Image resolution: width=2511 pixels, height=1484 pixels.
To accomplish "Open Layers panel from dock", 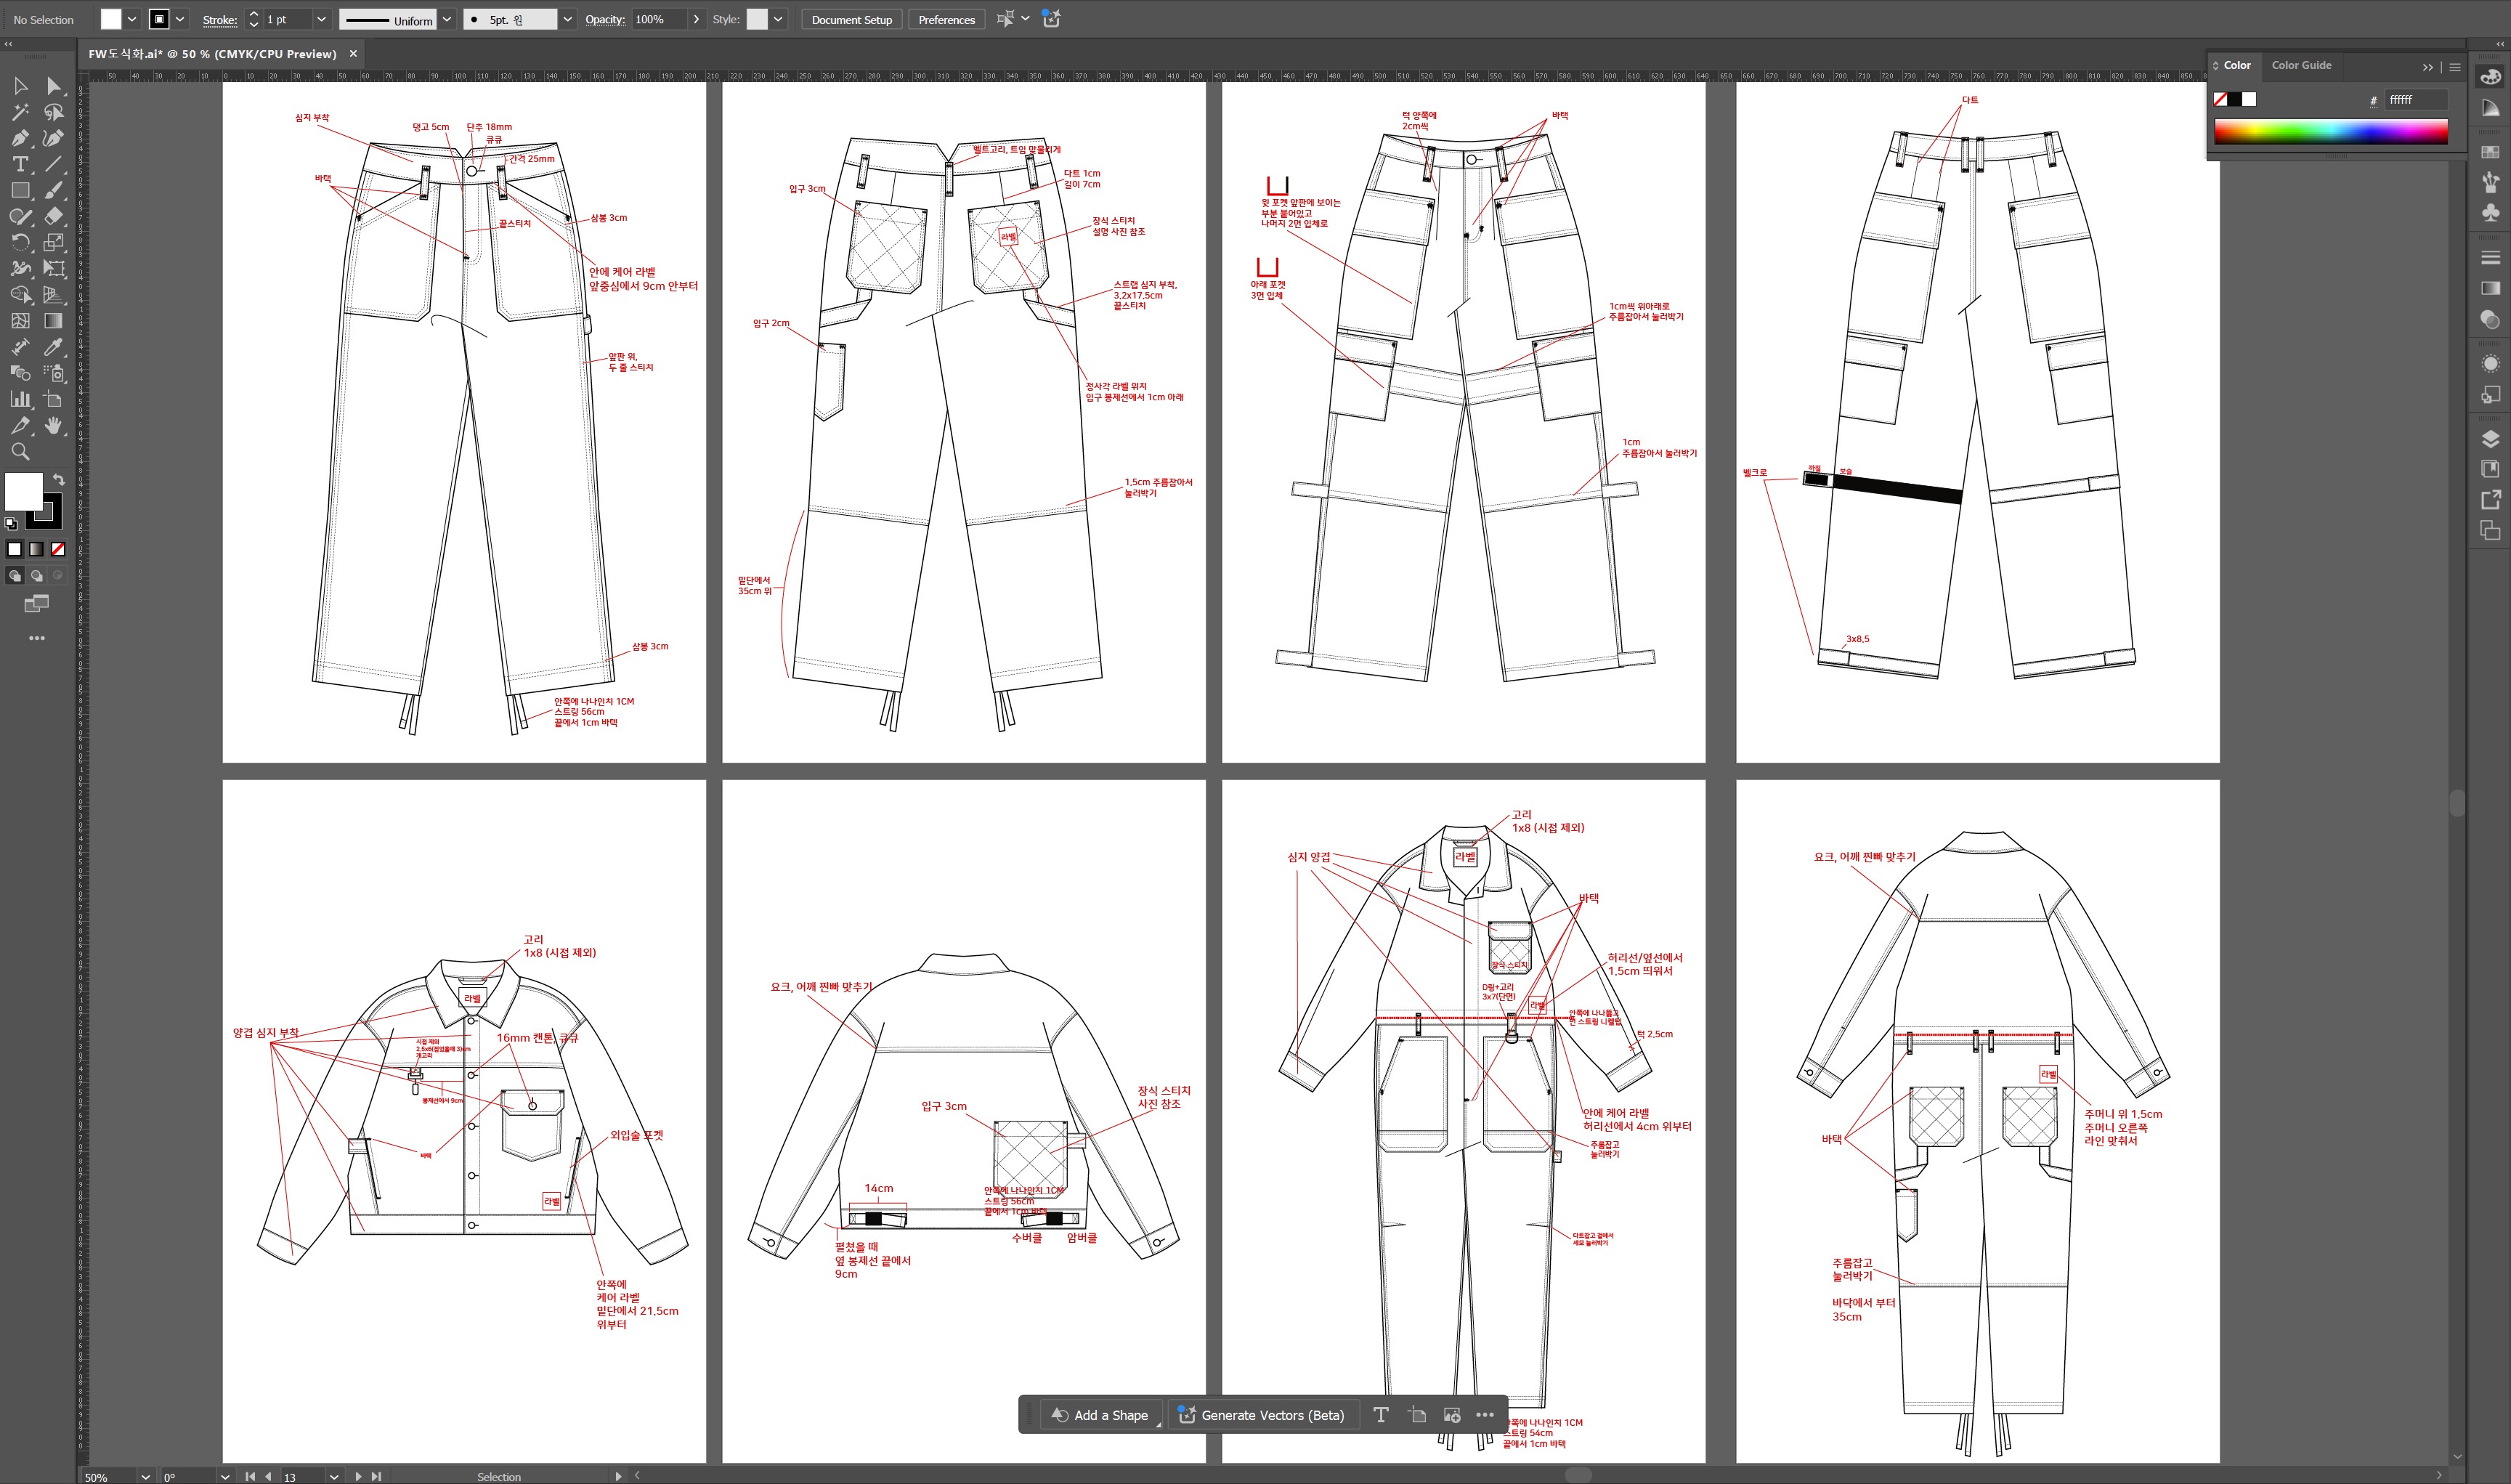I will (x=2490, y=439).
